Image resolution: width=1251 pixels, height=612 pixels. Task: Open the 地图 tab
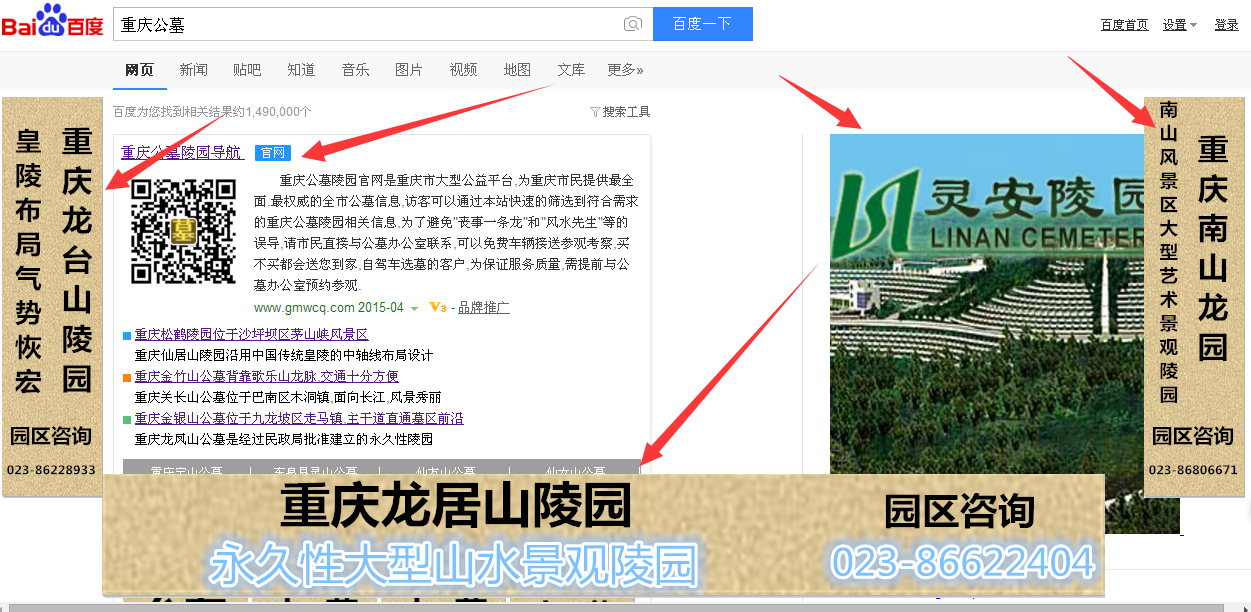(518, 70)
